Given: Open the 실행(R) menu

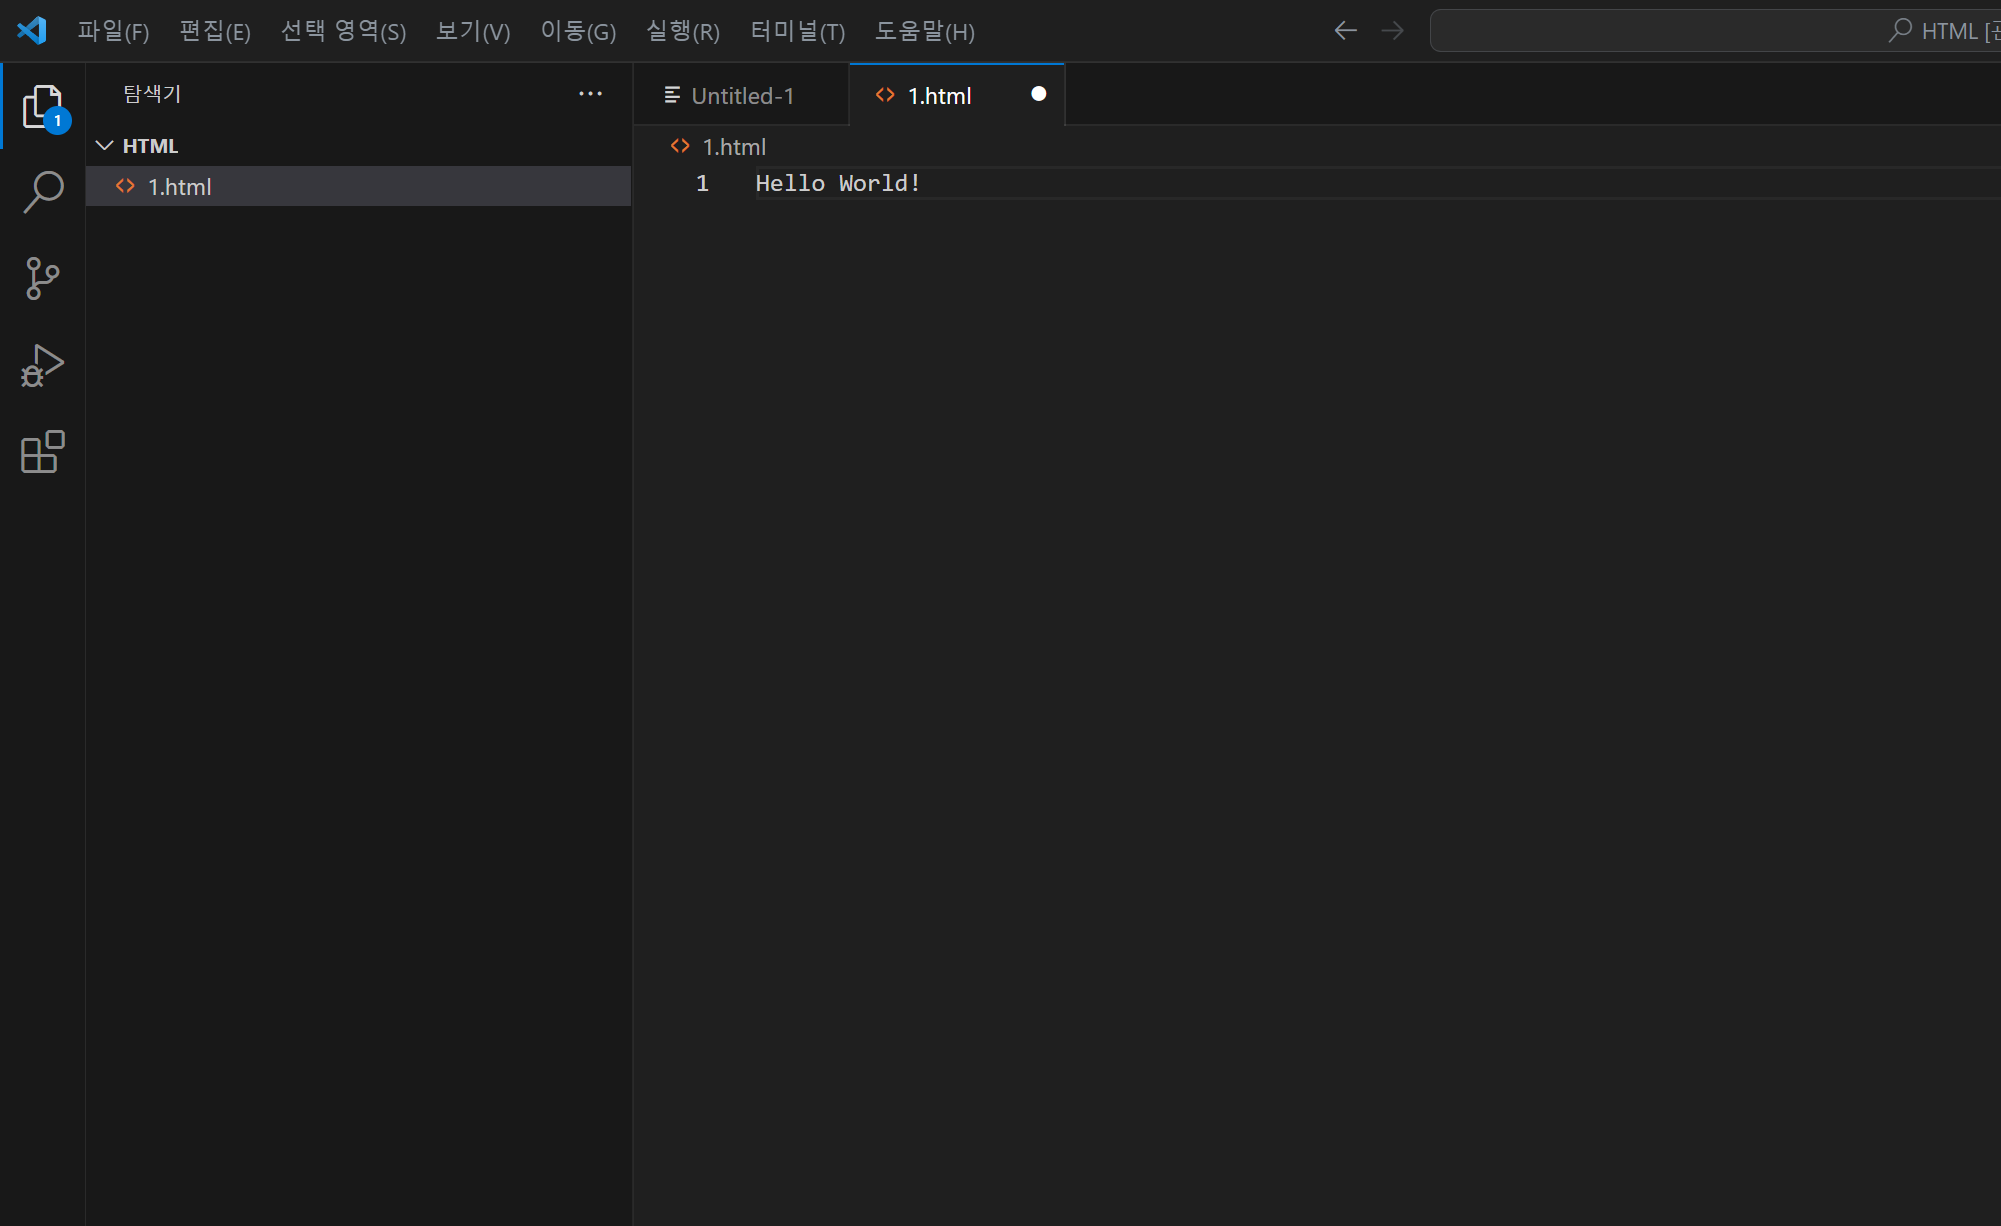Looking at the screenshot, I should [x=682, y=31].
